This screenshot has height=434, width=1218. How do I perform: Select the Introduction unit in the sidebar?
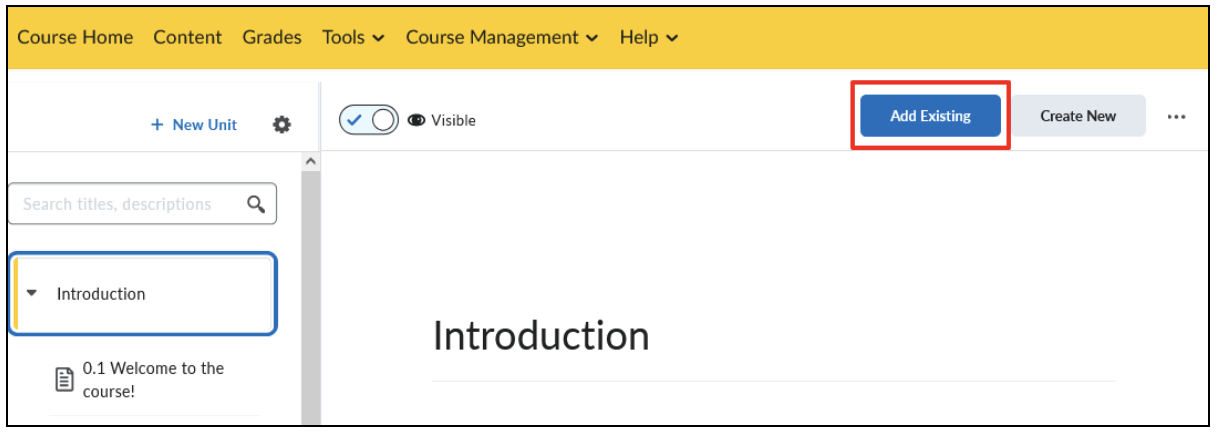tap(143, 294)
